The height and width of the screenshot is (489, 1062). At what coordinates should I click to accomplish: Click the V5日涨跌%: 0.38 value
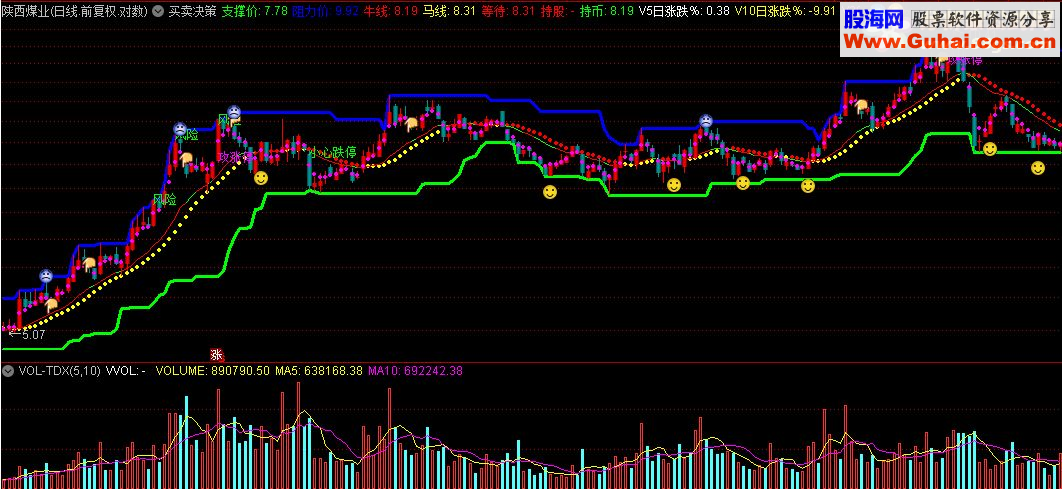pos(685,11)
